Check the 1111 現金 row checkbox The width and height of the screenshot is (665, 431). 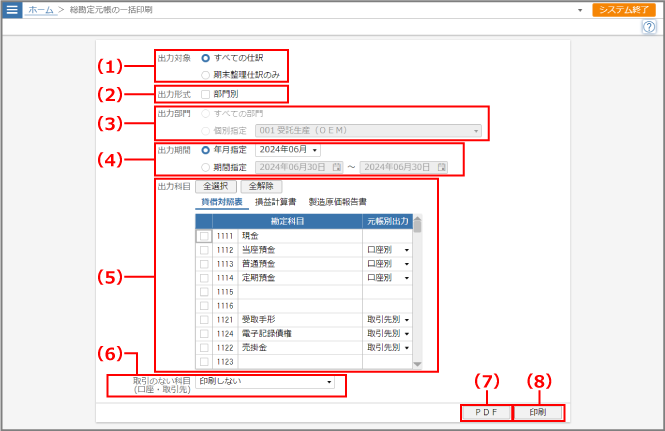[x=204, y=236]
